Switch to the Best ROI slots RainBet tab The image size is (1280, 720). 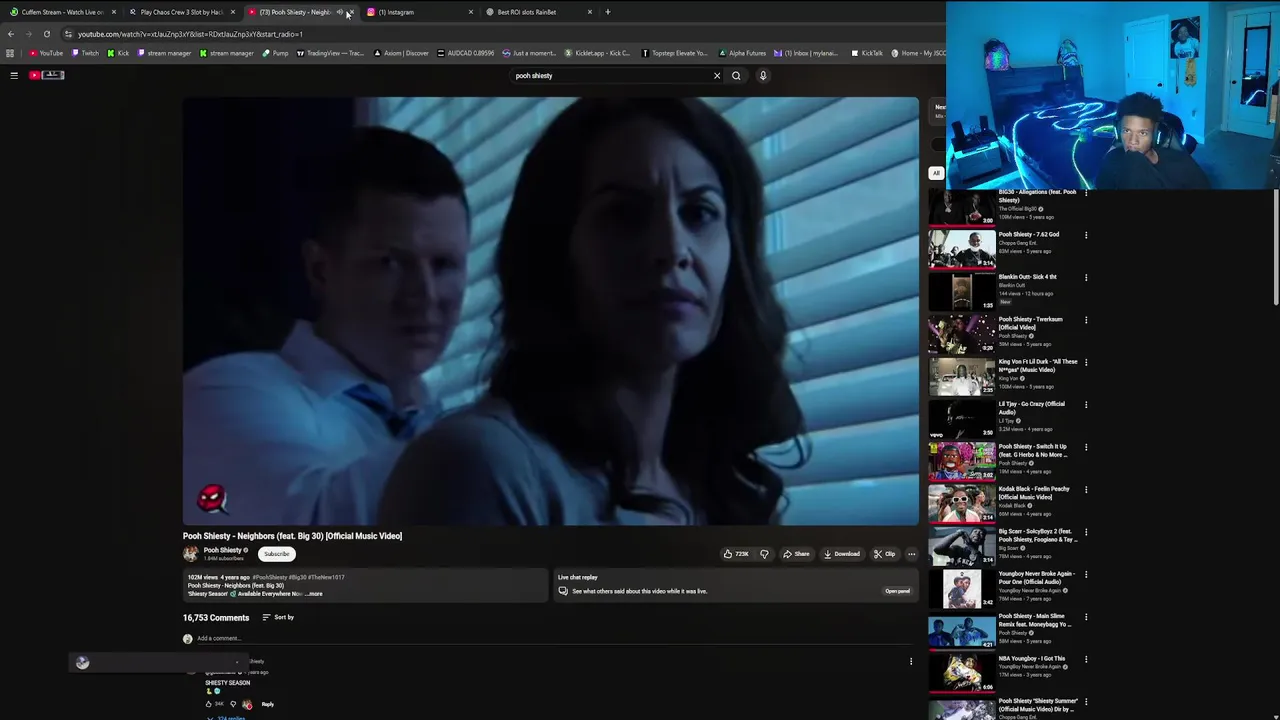point(537,12)
